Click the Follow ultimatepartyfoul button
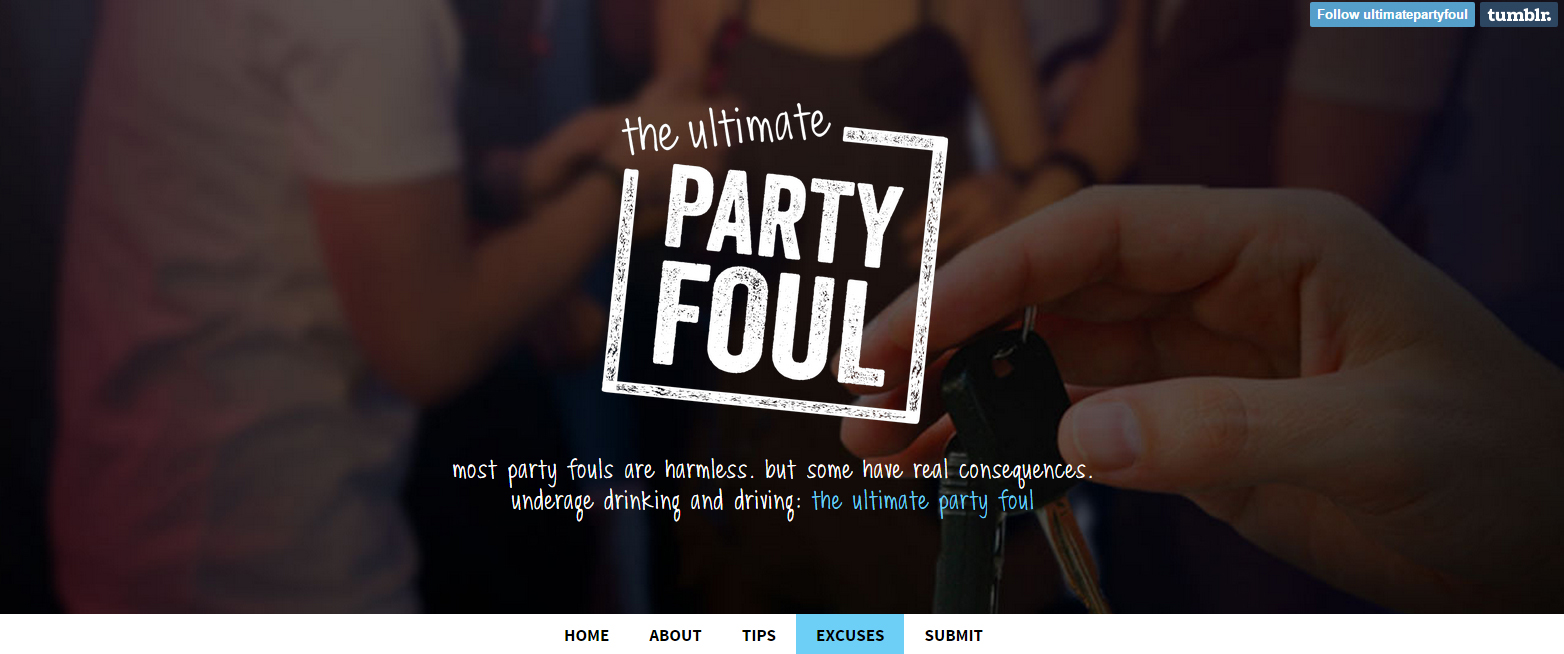The image size is (1564, 654). [x=1392, y=14]
